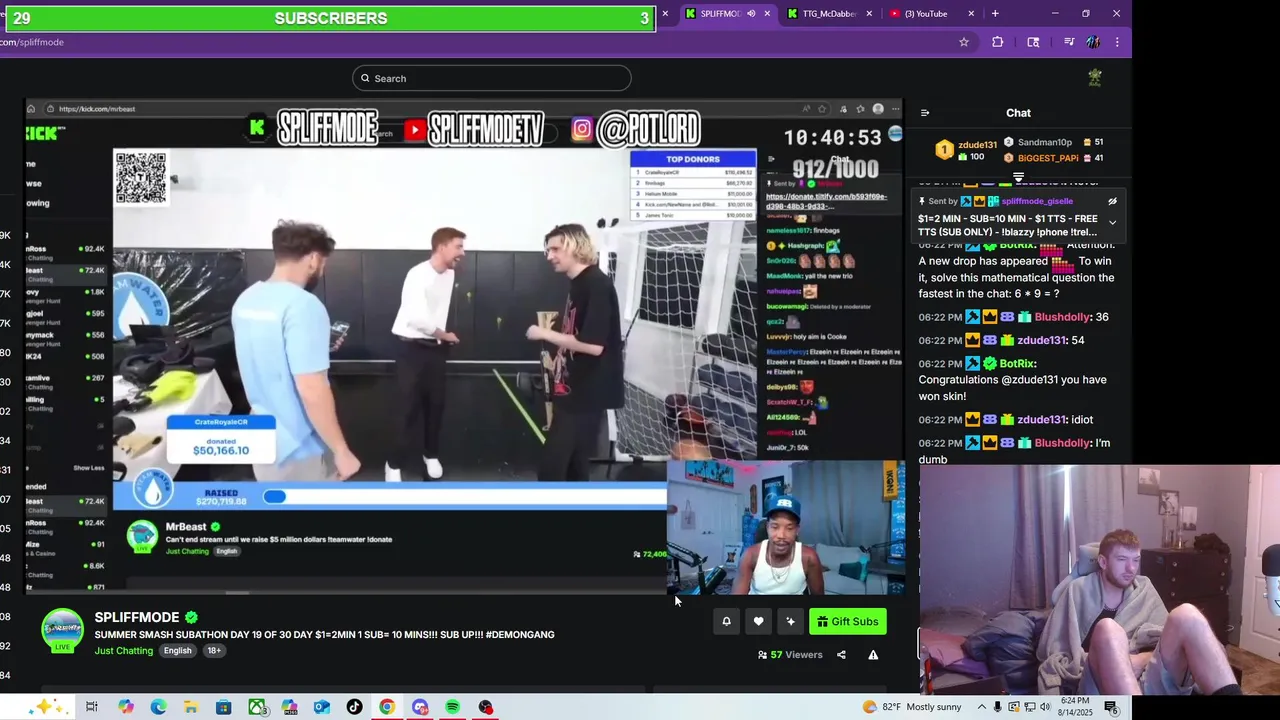Click zdude131 username on the idiot message
The height and width of the screenshot is (720, 1280).
pos(1041,420)
